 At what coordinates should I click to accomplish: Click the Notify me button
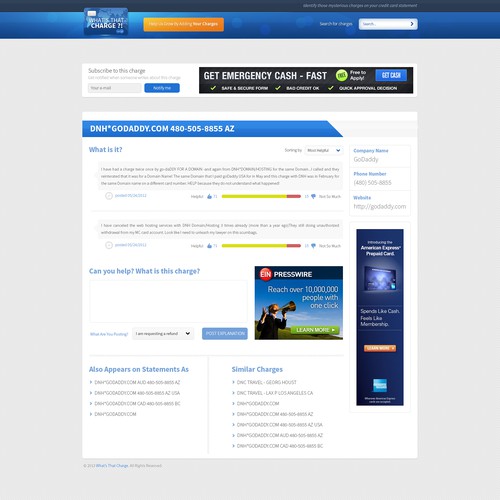tap(162, 88)
